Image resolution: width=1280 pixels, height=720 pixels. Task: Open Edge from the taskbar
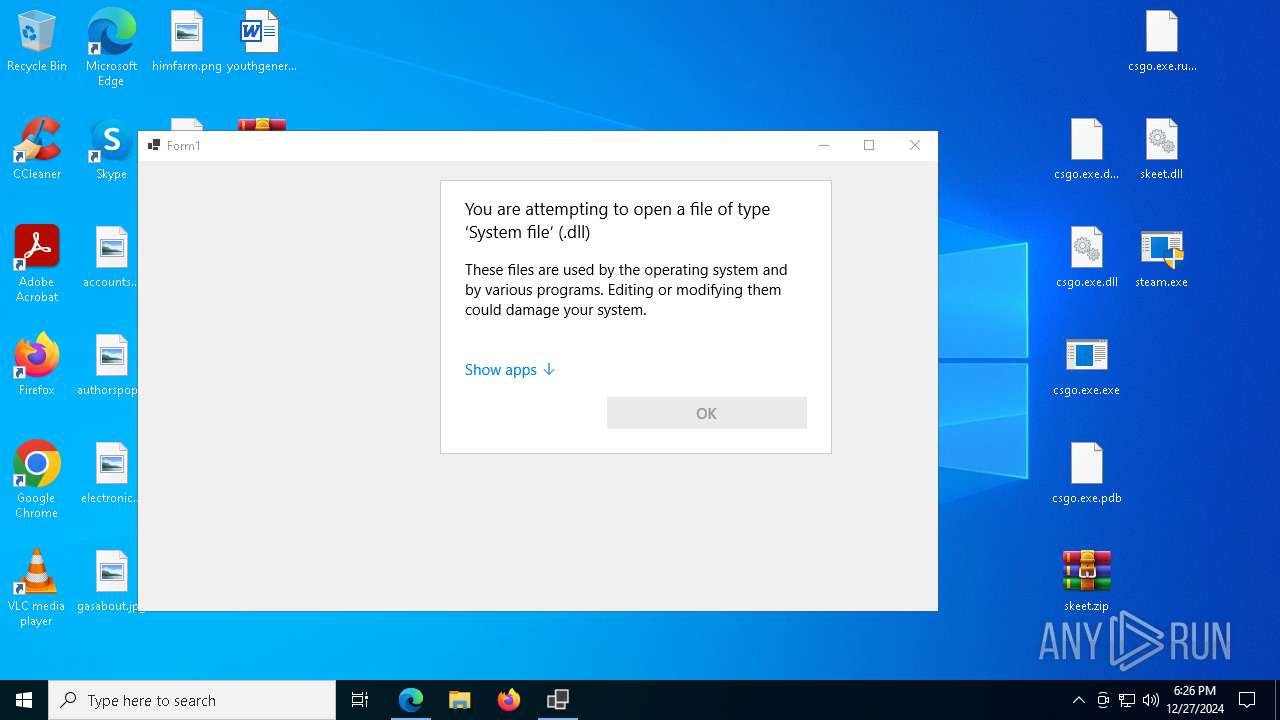point(411,700)
